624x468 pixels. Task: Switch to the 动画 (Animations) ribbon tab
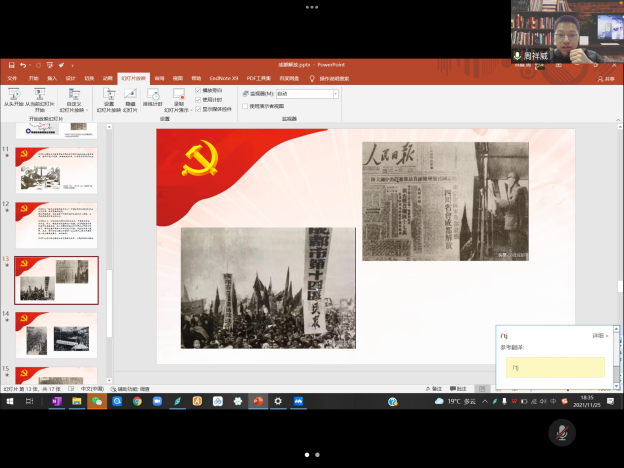pos(107,78)
